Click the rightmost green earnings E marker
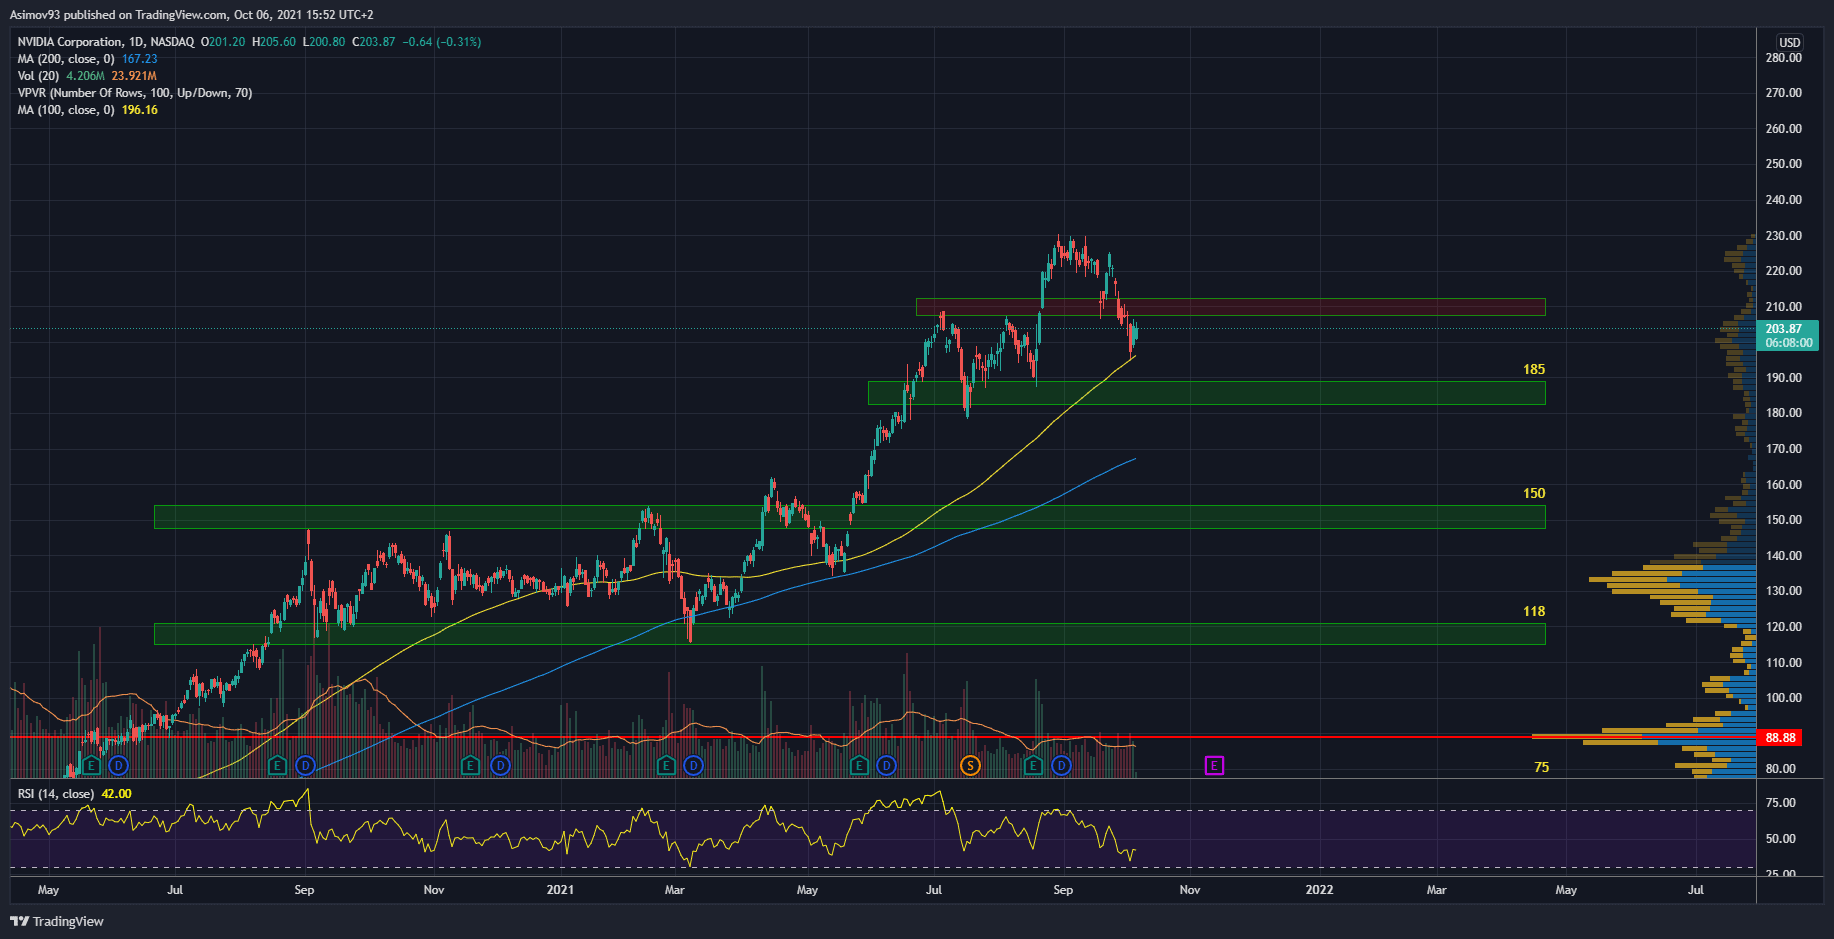The height and width of the screenshot is (939, 1834). (1033, 766)
